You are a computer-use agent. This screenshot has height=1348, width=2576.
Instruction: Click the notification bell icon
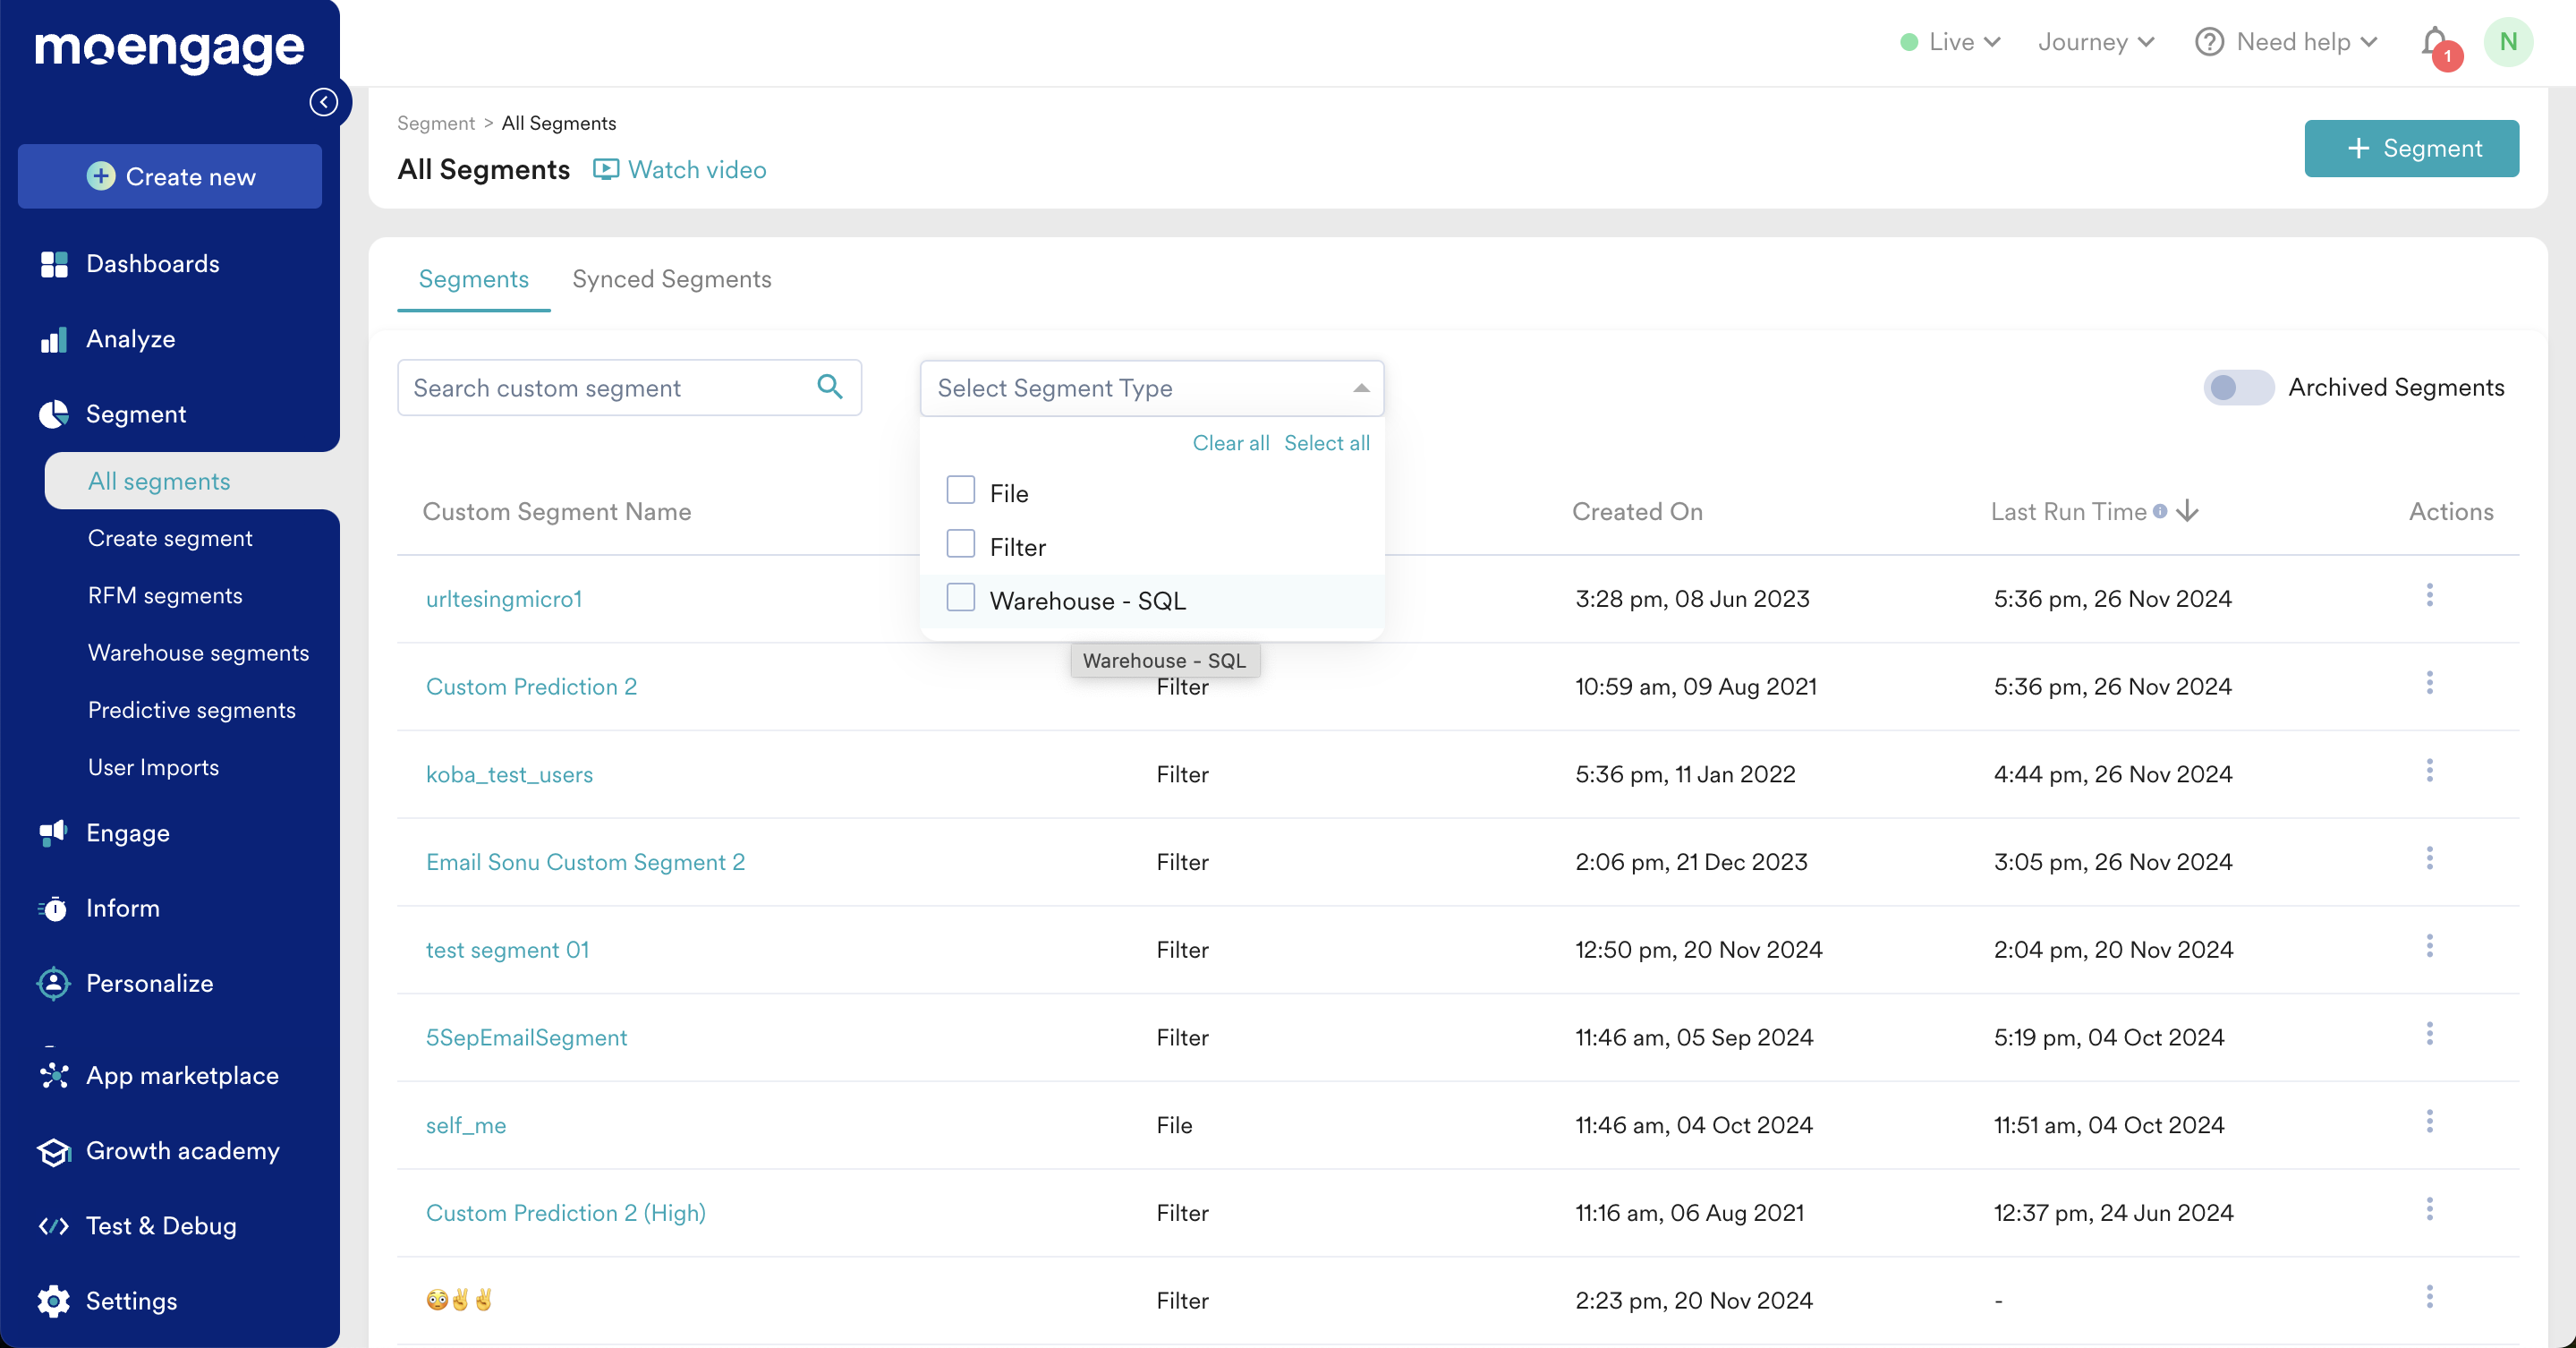(2434, 41)
